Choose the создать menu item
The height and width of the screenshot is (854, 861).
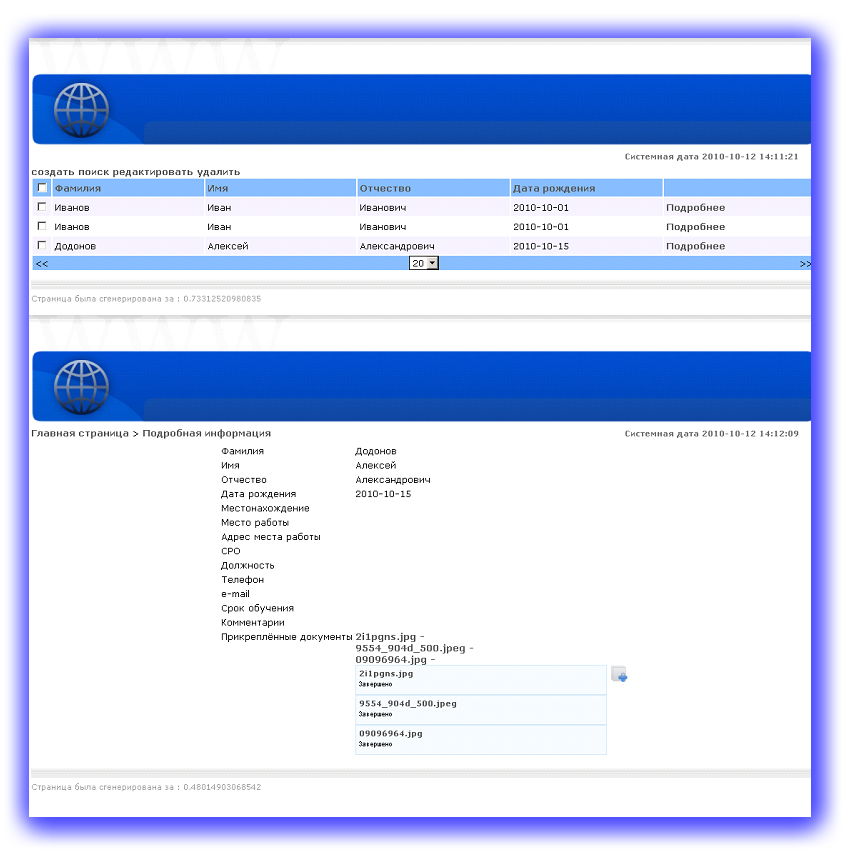coord(53,172)
